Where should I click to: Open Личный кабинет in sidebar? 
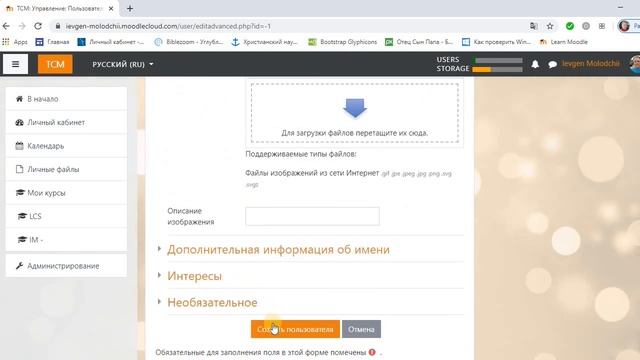pyautogui.click(x=66, y=122)
